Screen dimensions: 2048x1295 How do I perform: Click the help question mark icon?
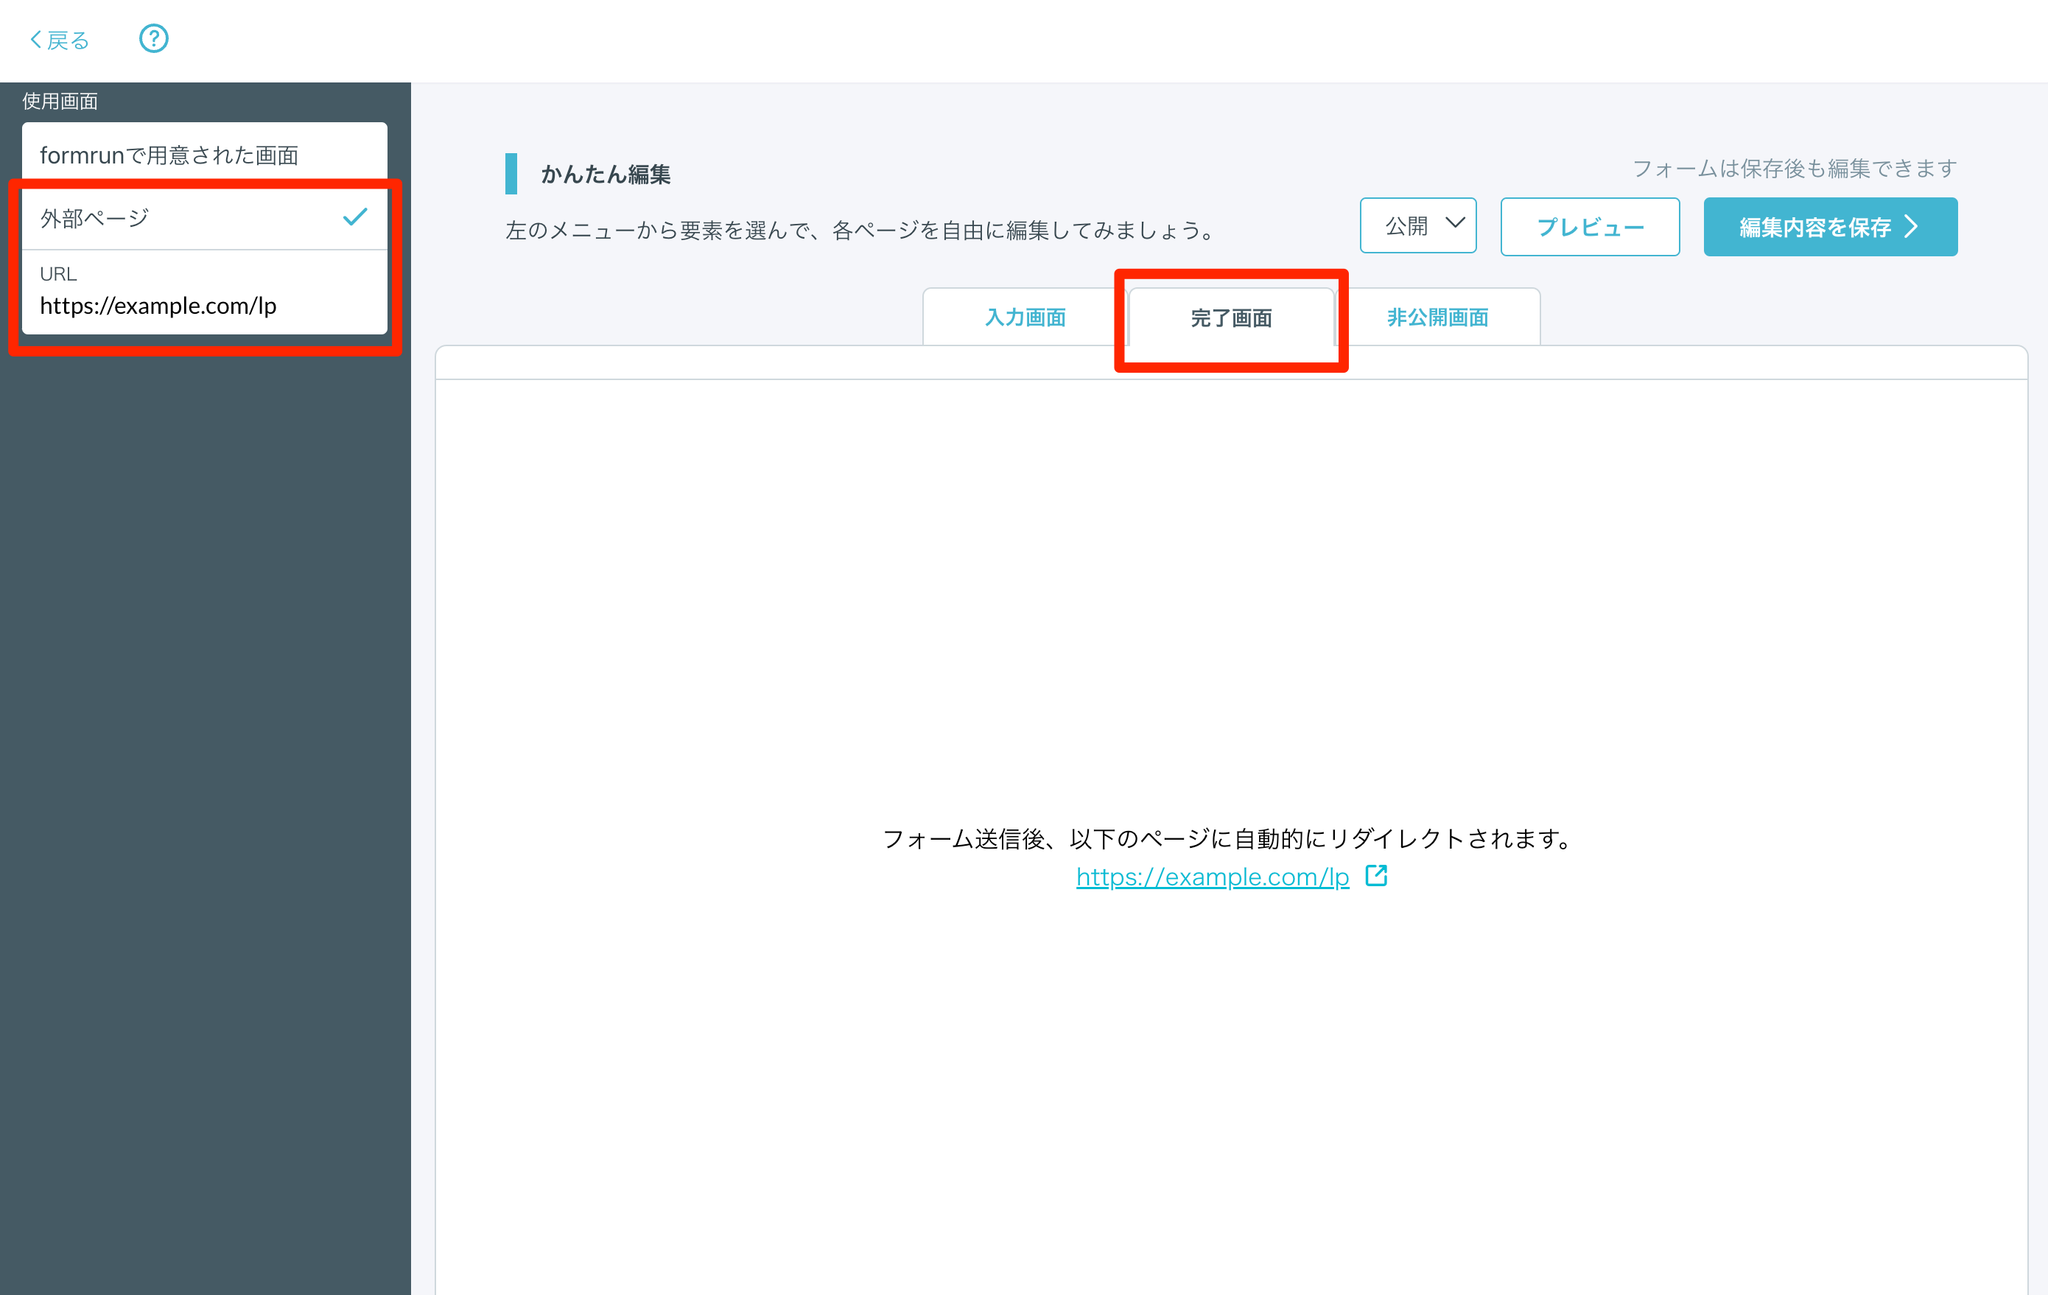coord(153,39)
